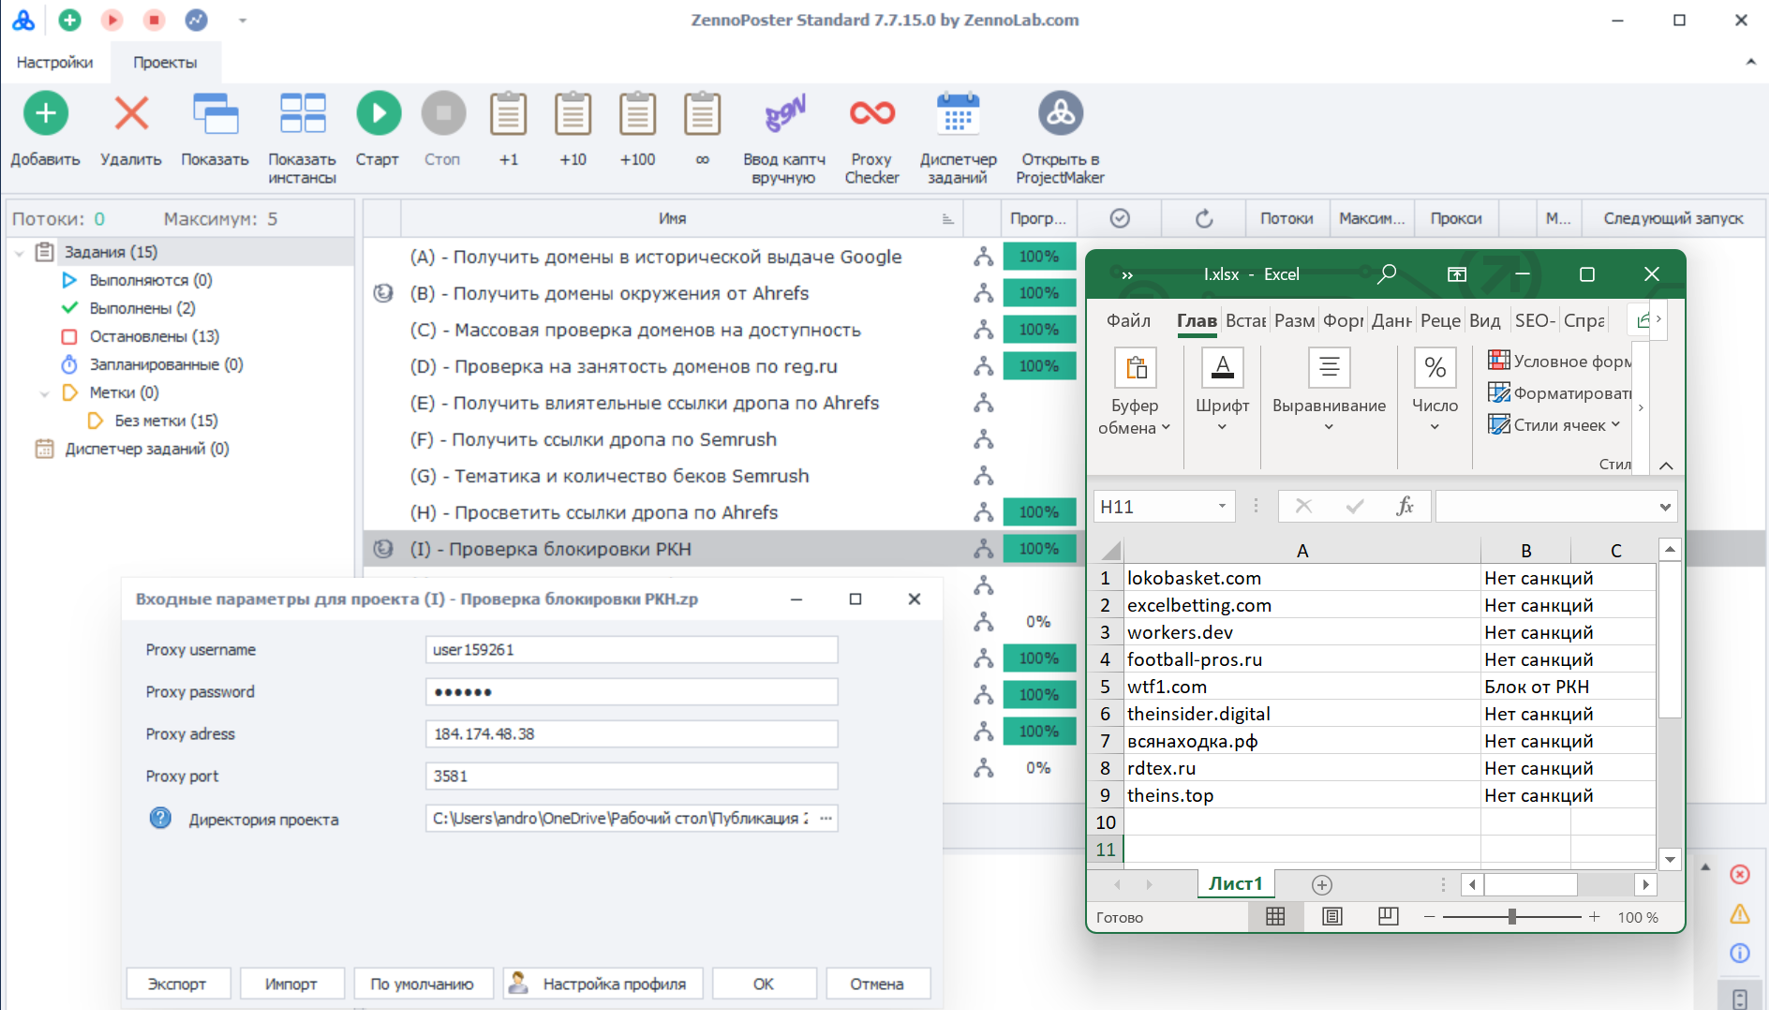Click Открыть в ProjectMaker icon
This screenshot has height=1010, width=1769.
(1060, 114)
